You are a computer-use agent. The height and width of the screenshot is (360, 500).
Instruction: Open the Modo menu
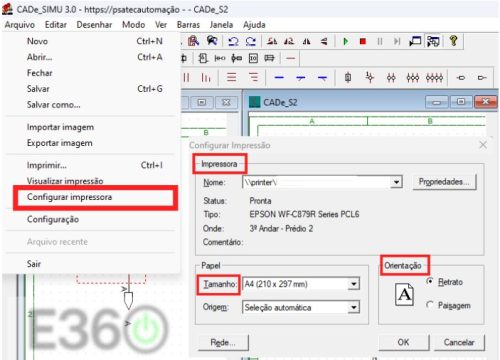133,25
